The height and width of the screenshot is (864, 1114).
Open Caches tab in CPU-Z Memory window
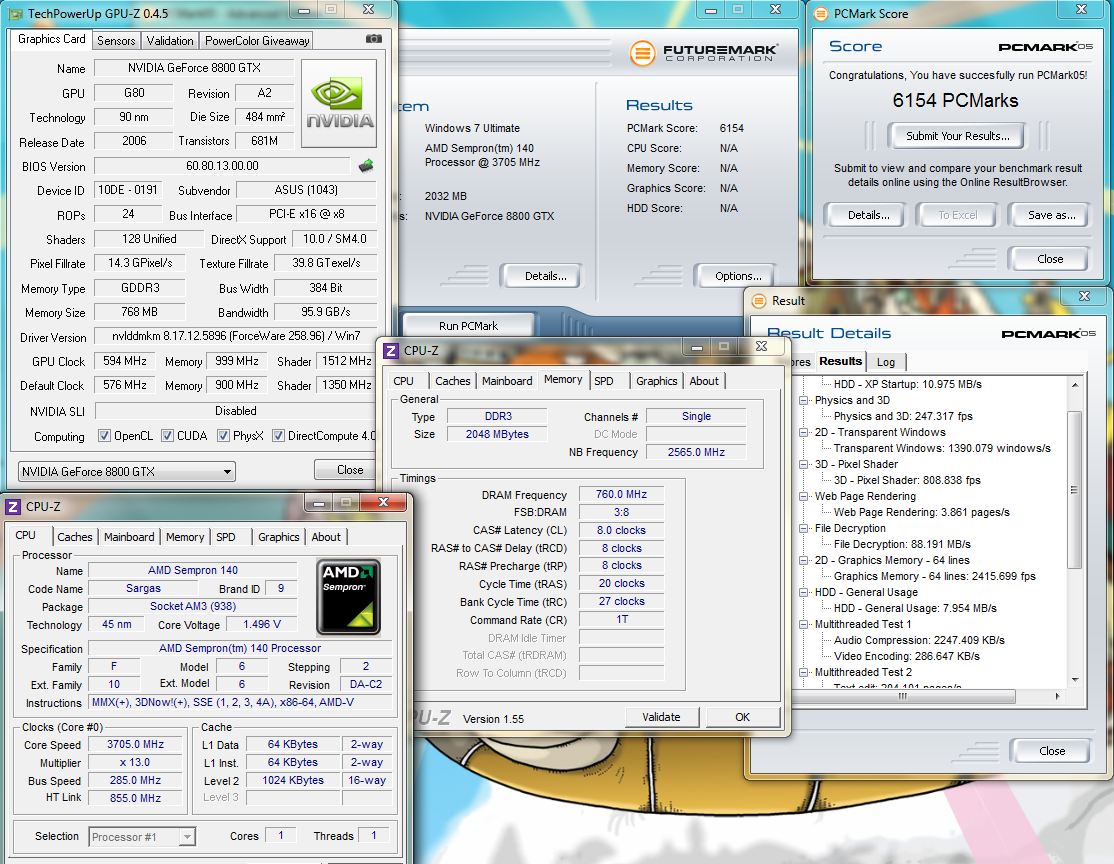[453, 381]
